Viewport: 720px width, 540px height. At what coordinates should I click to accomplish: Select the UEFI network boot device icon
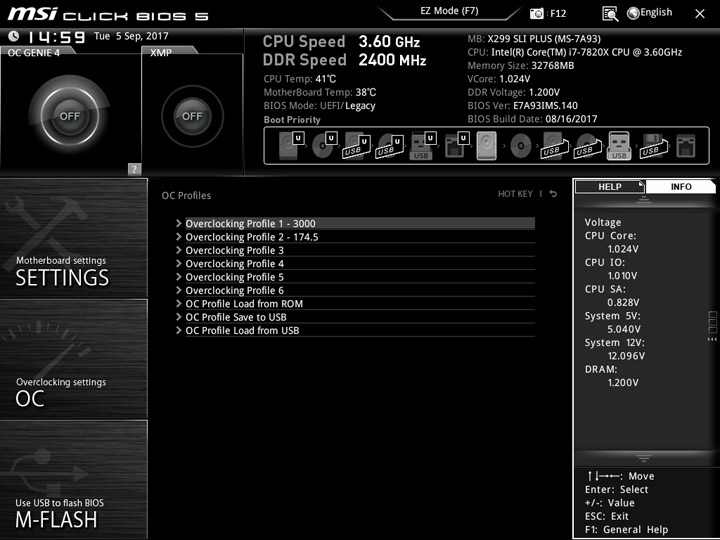click(456, 146)
